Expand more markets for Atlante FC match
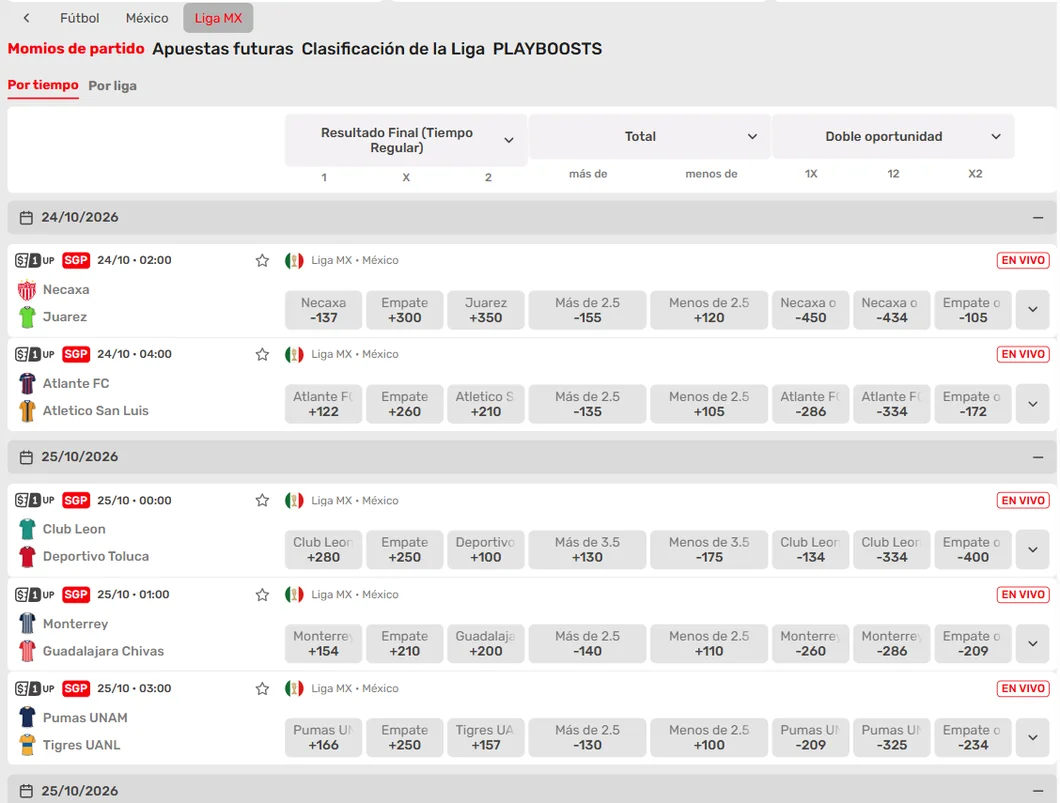This screenshot has width=1060, height=803. [x=1033, y=404]
